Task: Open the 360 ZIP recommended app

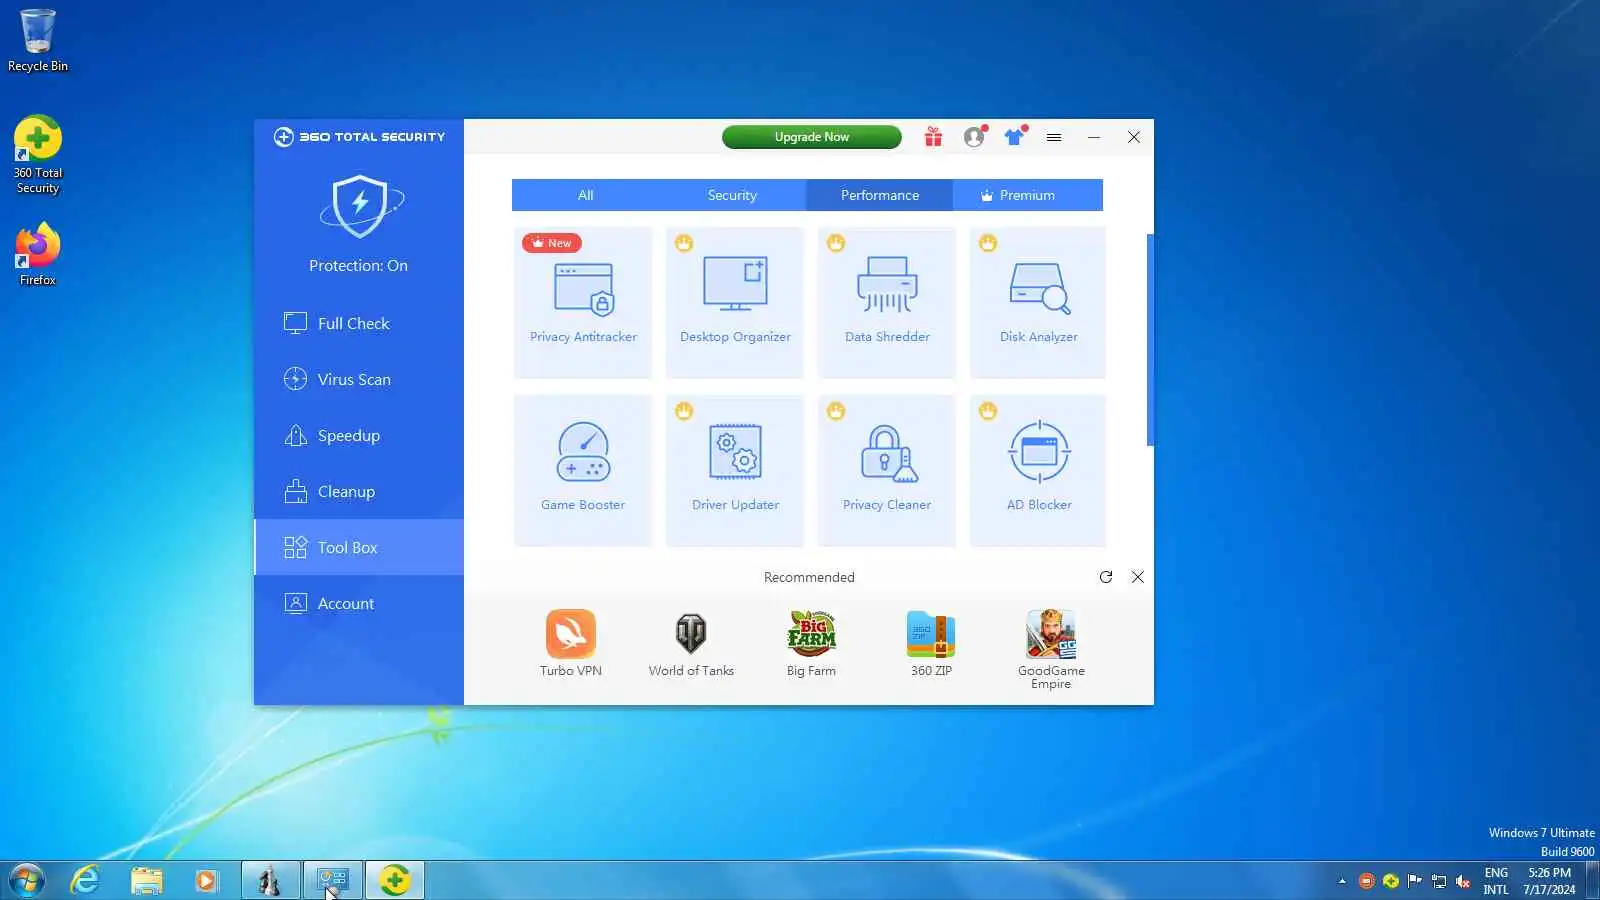Action: pyautogui.click(x=931, y=643)
